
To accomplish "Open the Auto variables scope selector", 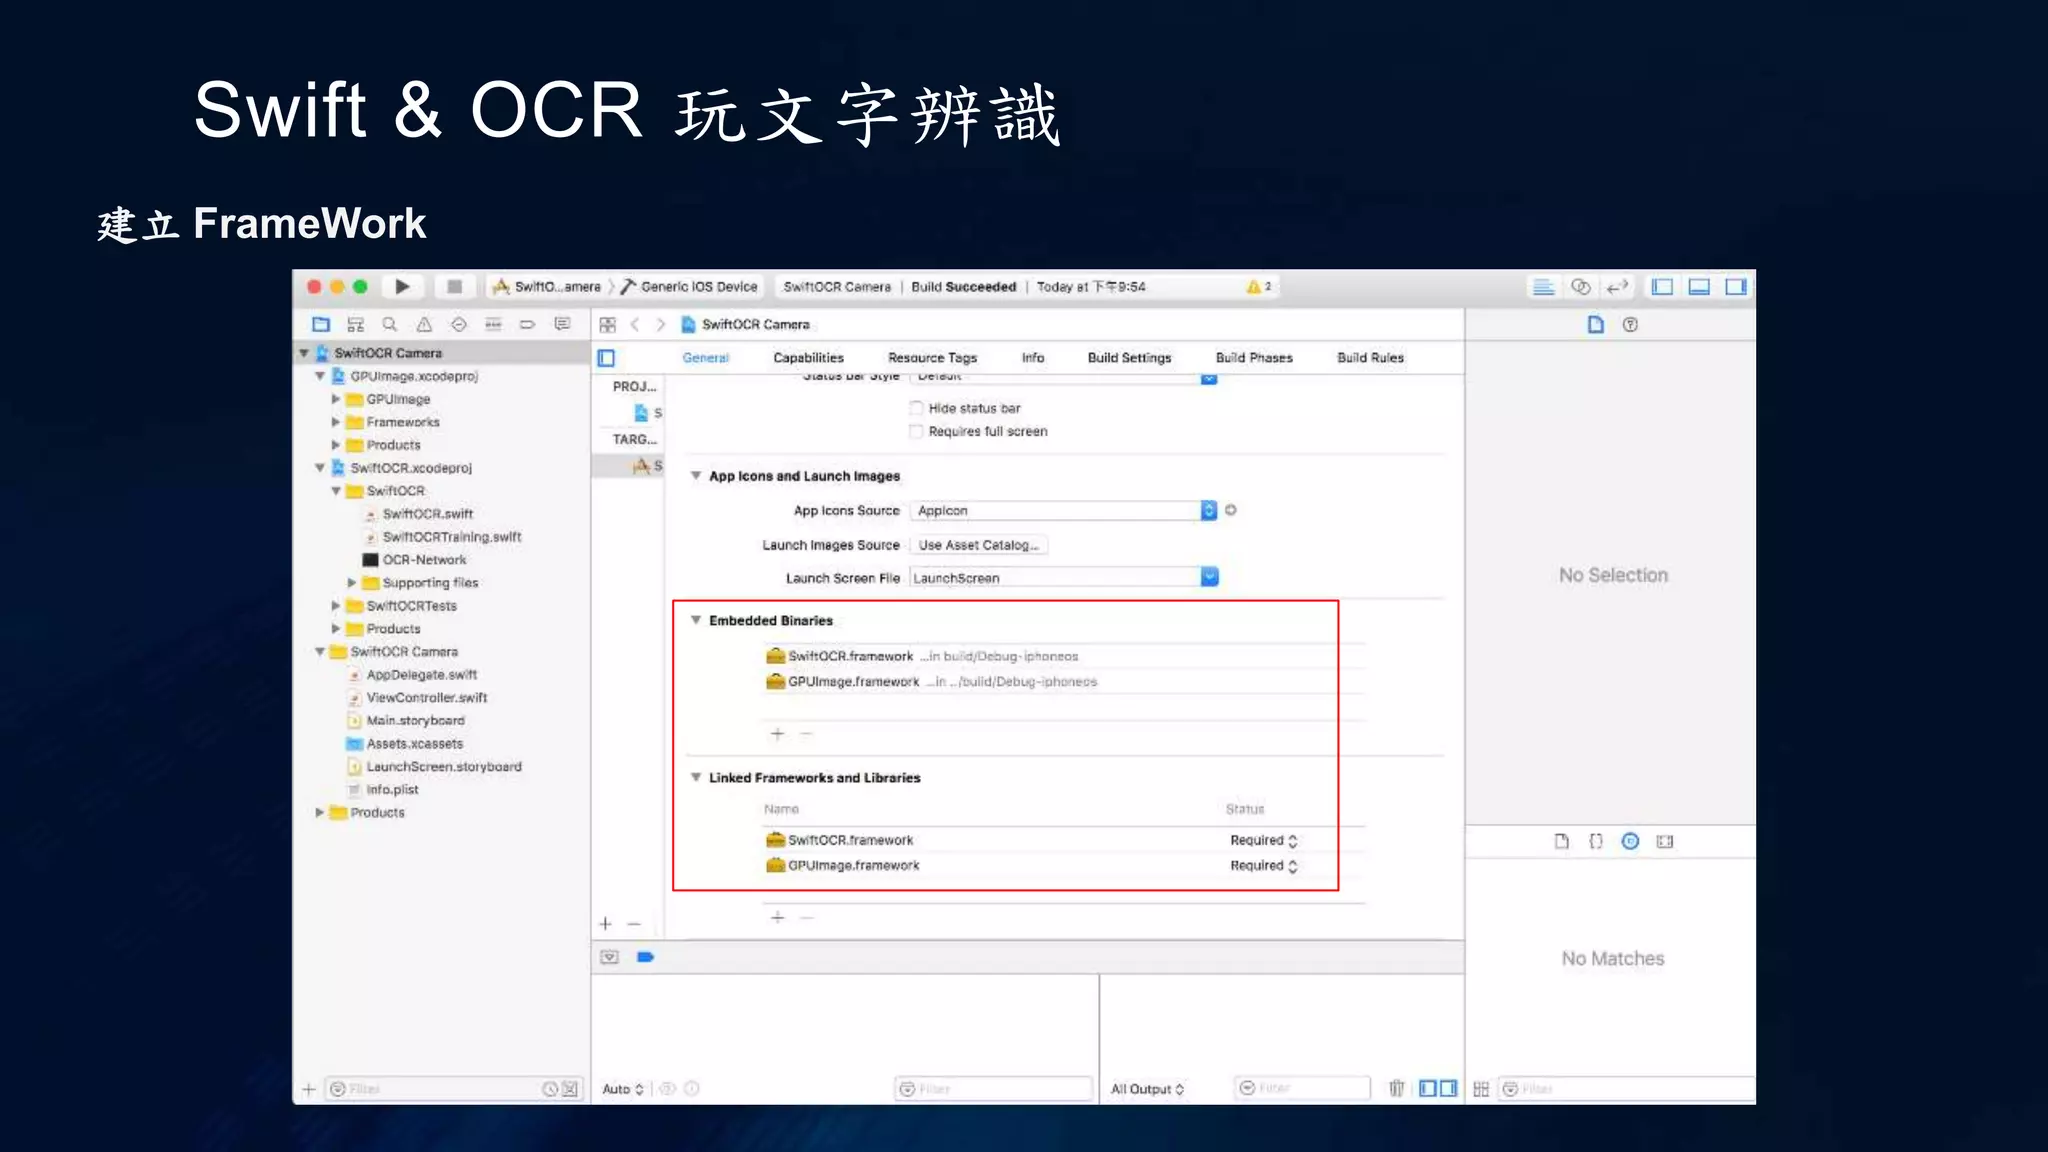I will 623,1089.
